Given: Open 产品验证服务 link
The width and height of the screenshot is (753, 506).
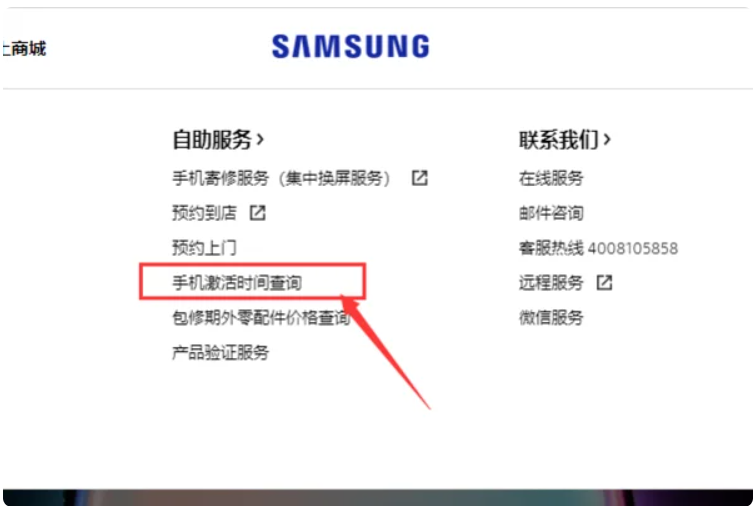Looking at the screenshot, I should coord(221,352).
